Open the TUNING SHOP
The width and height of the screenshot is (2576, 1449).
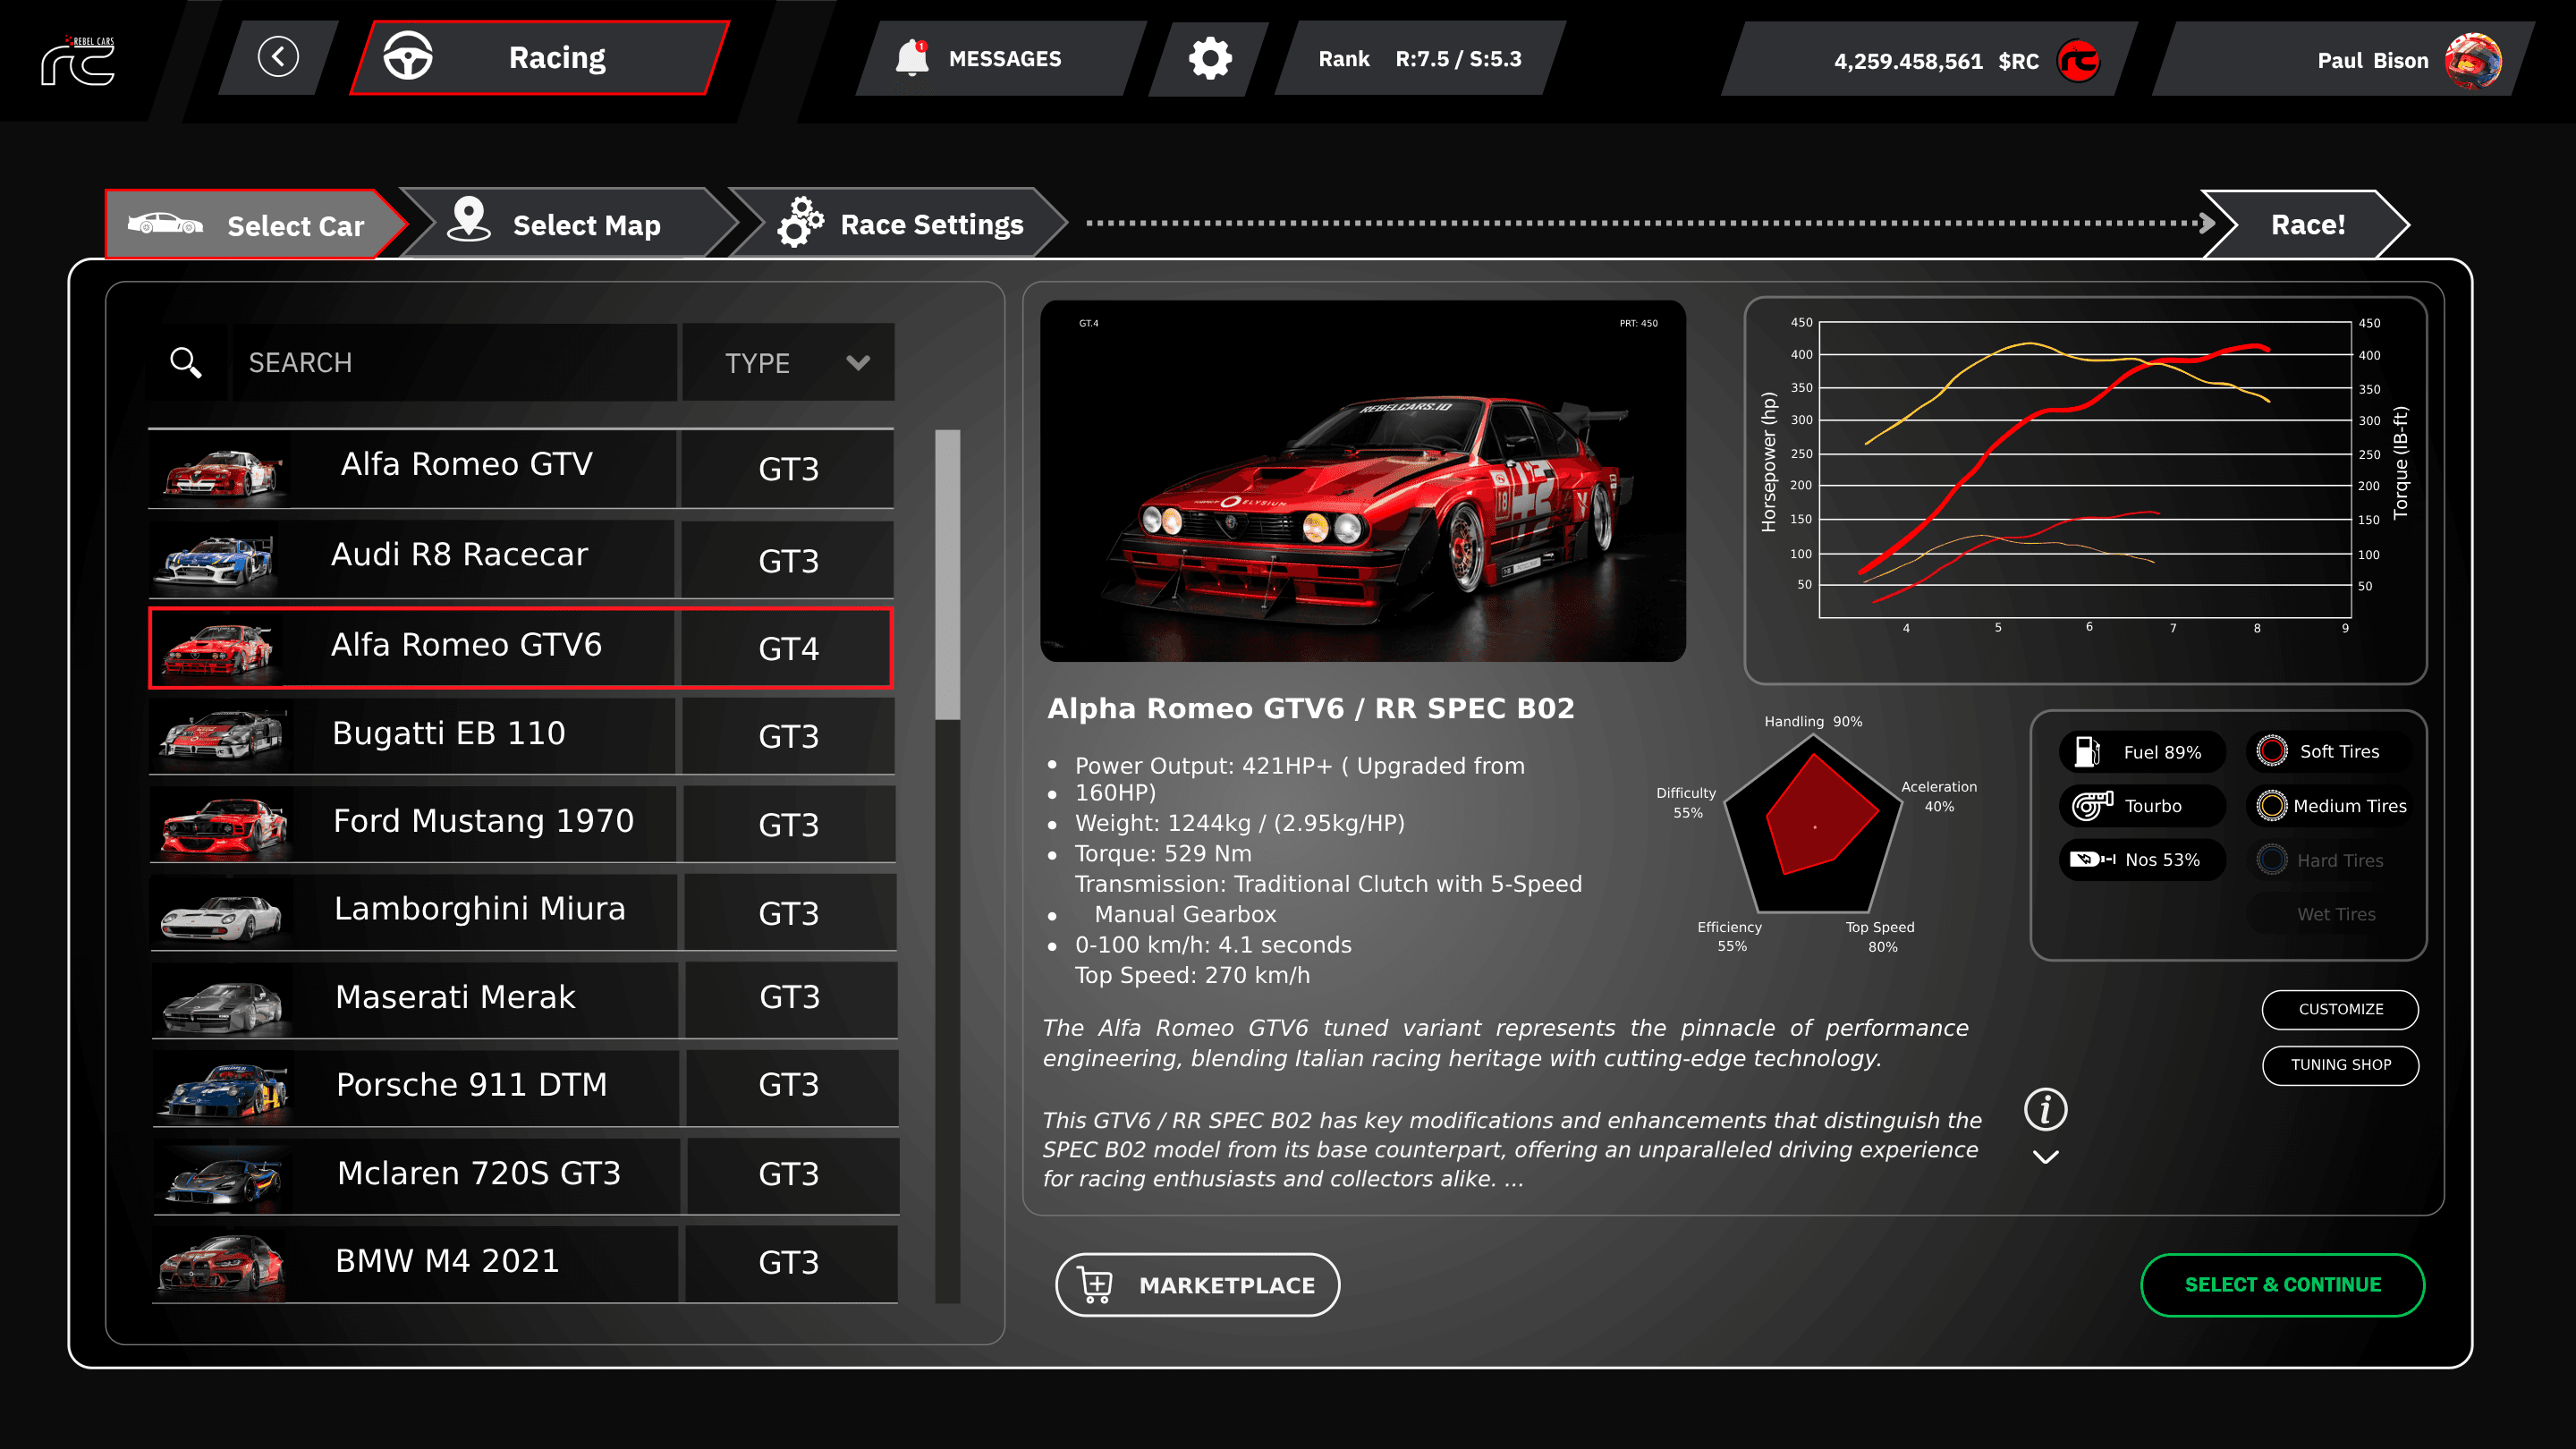(x=2340, y=1064)
